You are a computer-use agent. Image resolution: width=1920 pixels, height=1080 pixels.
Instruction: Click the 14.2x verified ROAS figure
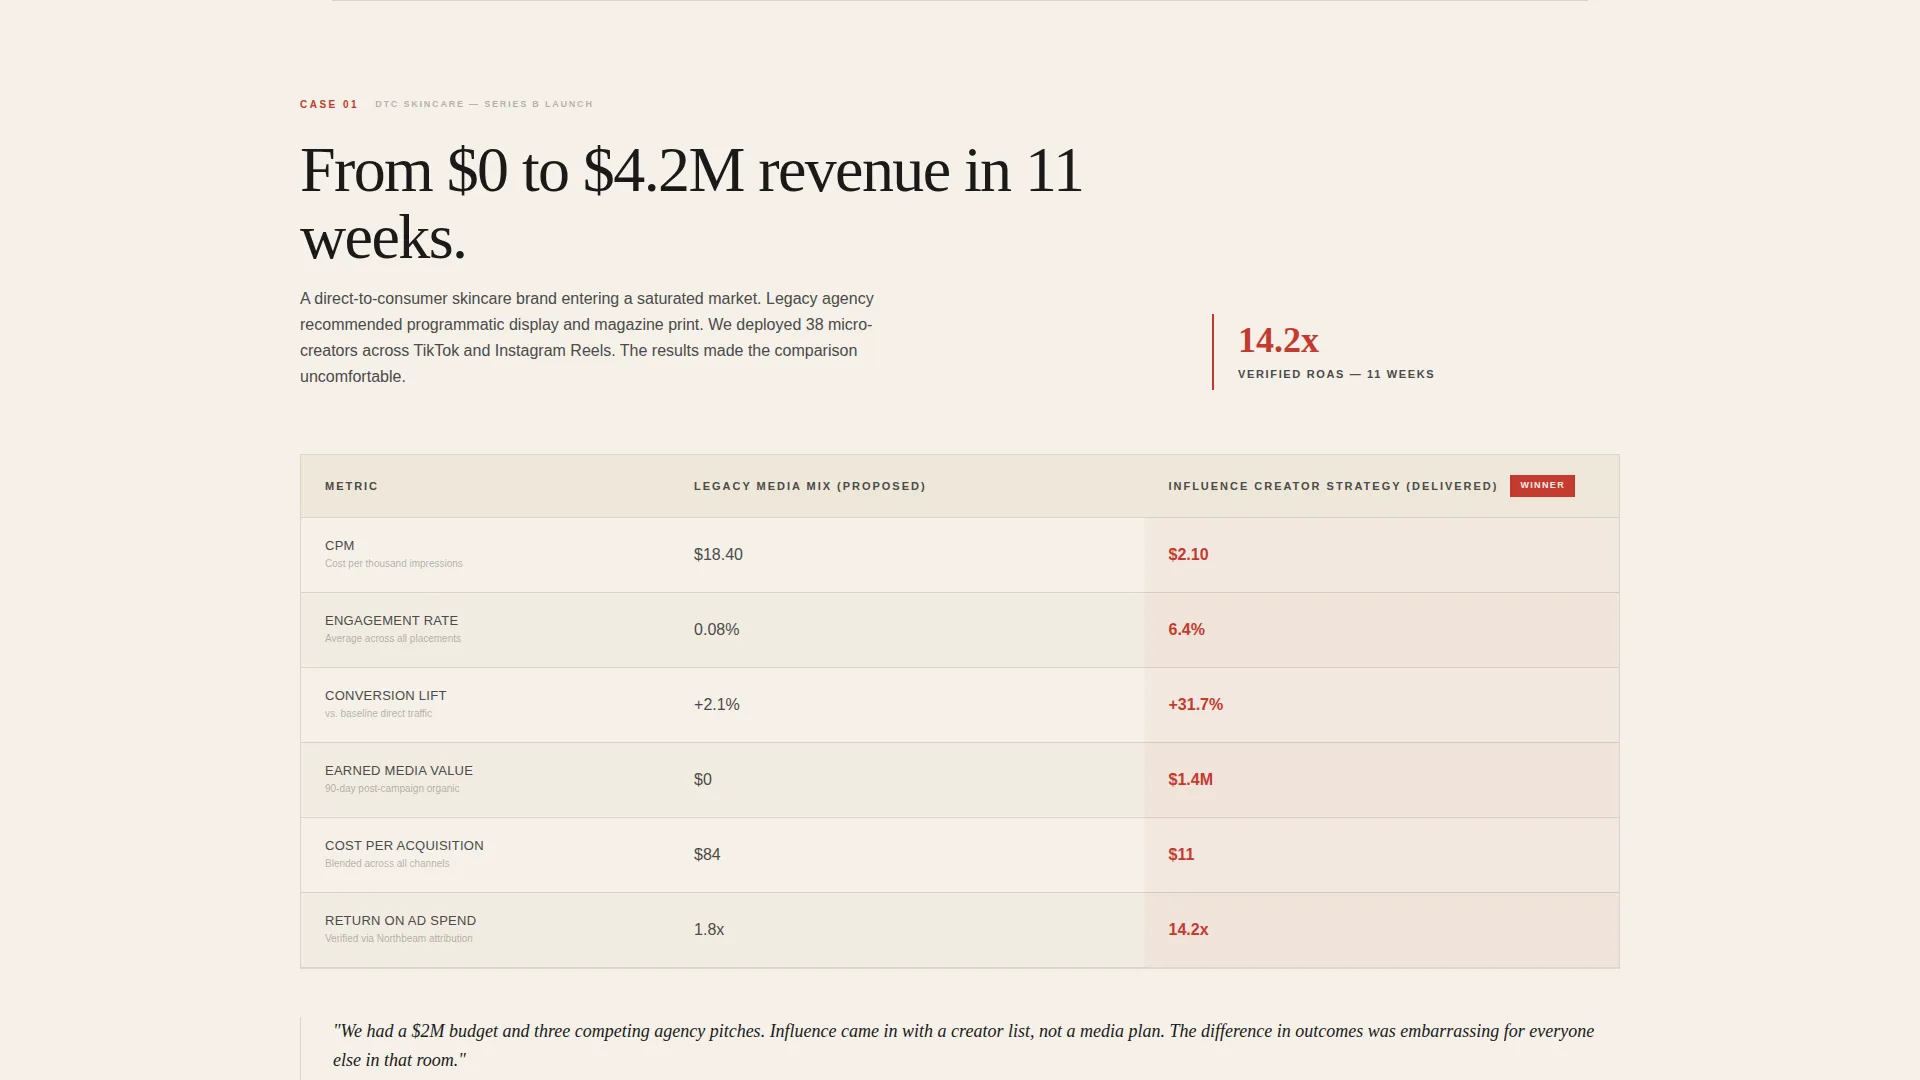click(1278, 340)
